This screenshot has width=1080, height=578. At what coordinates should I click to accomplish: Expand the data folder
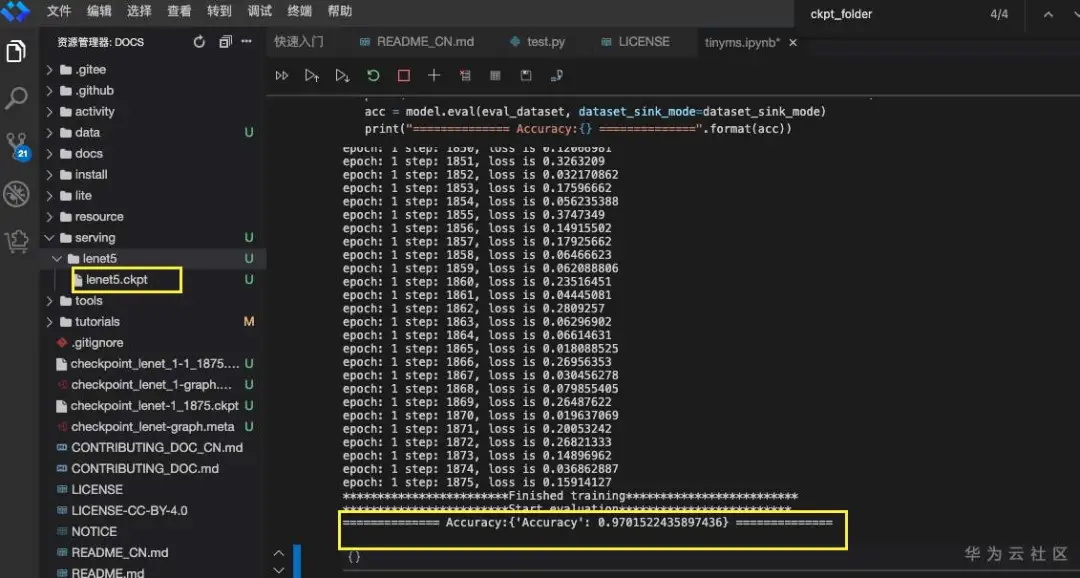pos(87,133)
